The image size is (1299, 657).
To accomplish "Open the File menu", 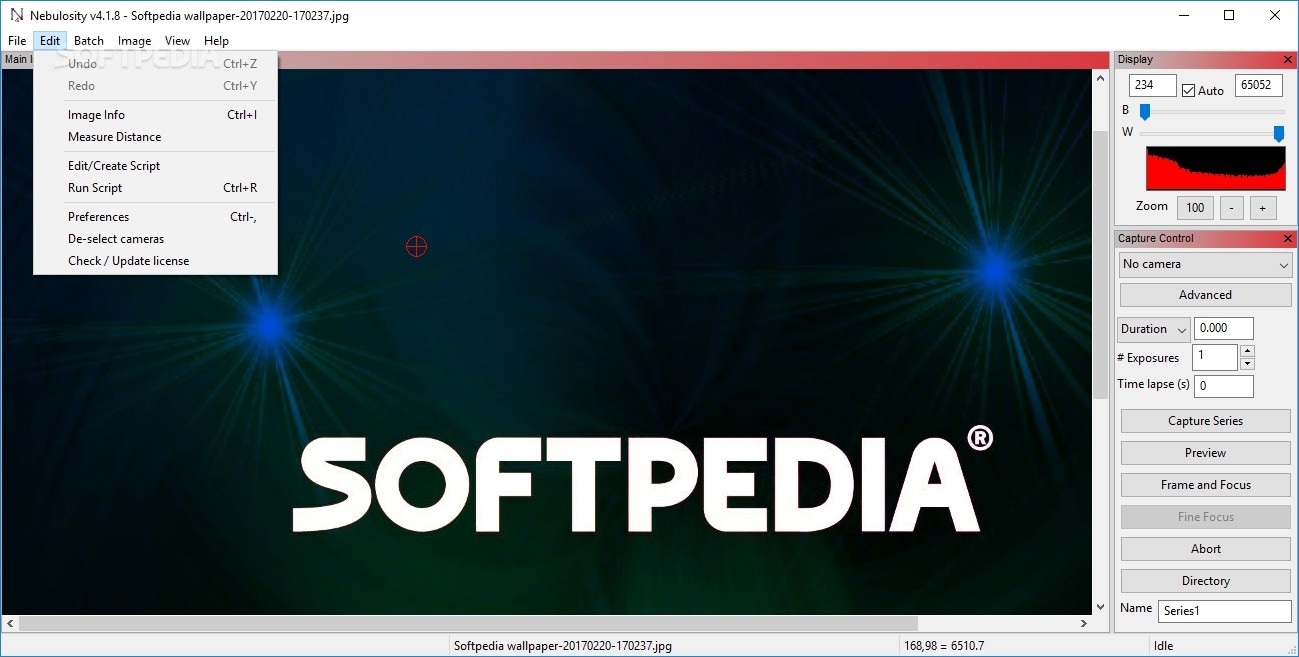I will point(17,41).
